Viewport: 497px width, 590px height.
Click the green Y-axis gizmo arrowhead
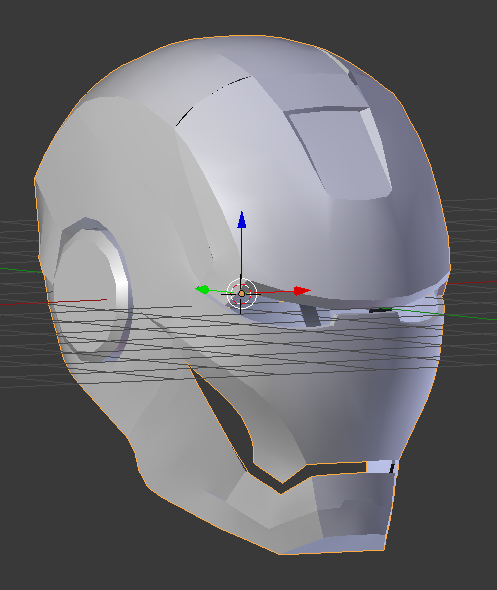(202, 289)
